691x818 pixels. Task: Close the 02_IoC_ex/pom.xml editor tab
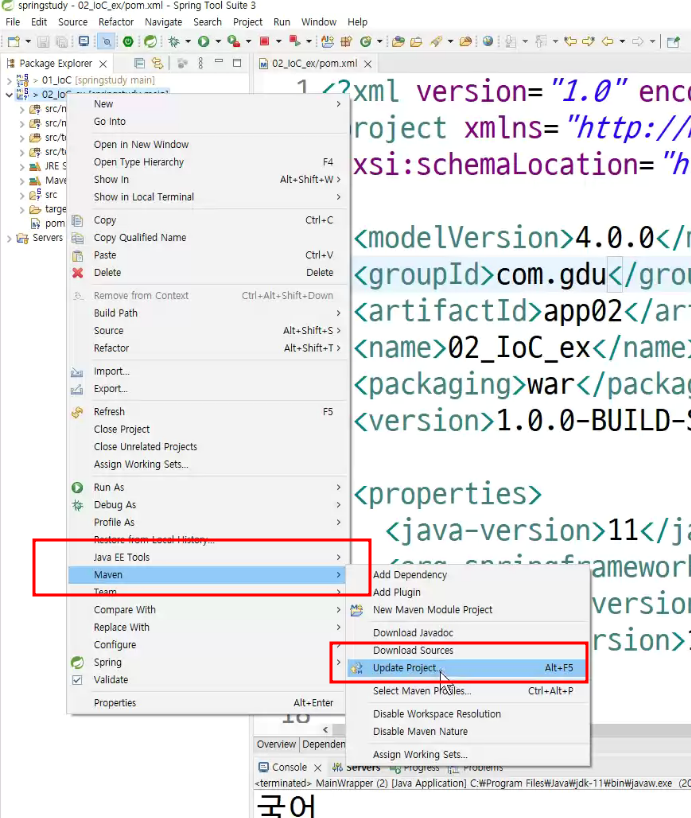pyautogui.click(x=368, y=64)
